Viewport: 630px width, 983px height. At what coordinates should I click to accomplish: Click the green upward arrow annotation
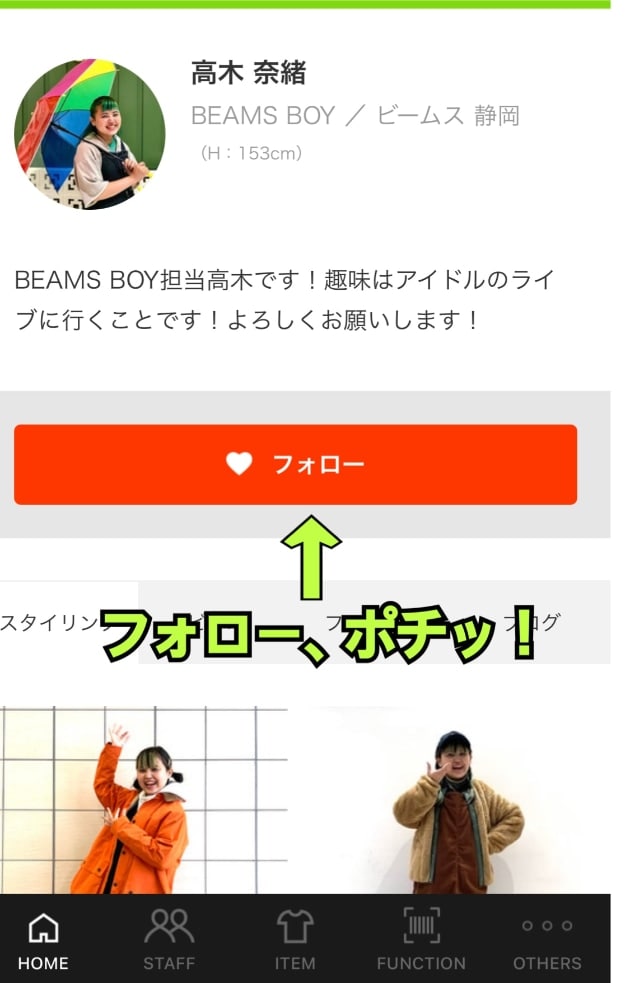[312, 557]
